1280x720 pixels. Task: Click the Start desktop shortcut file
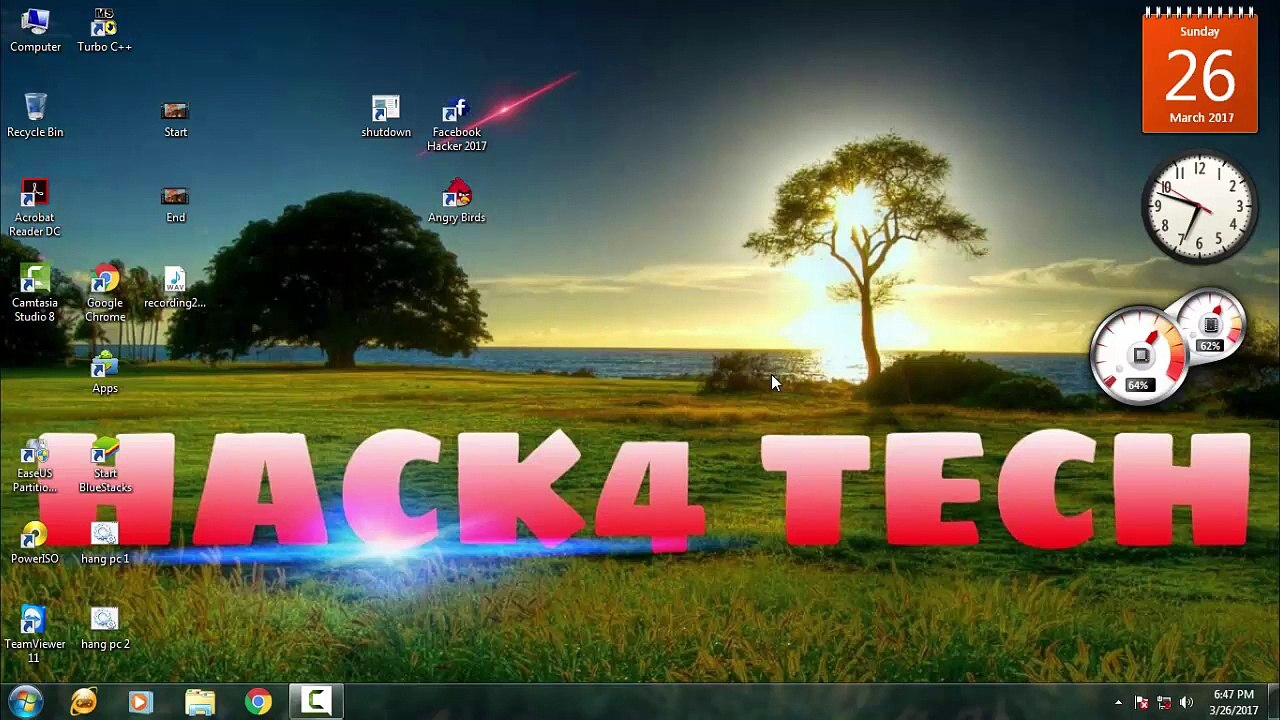pyautogui.click(x=175, y=117)
